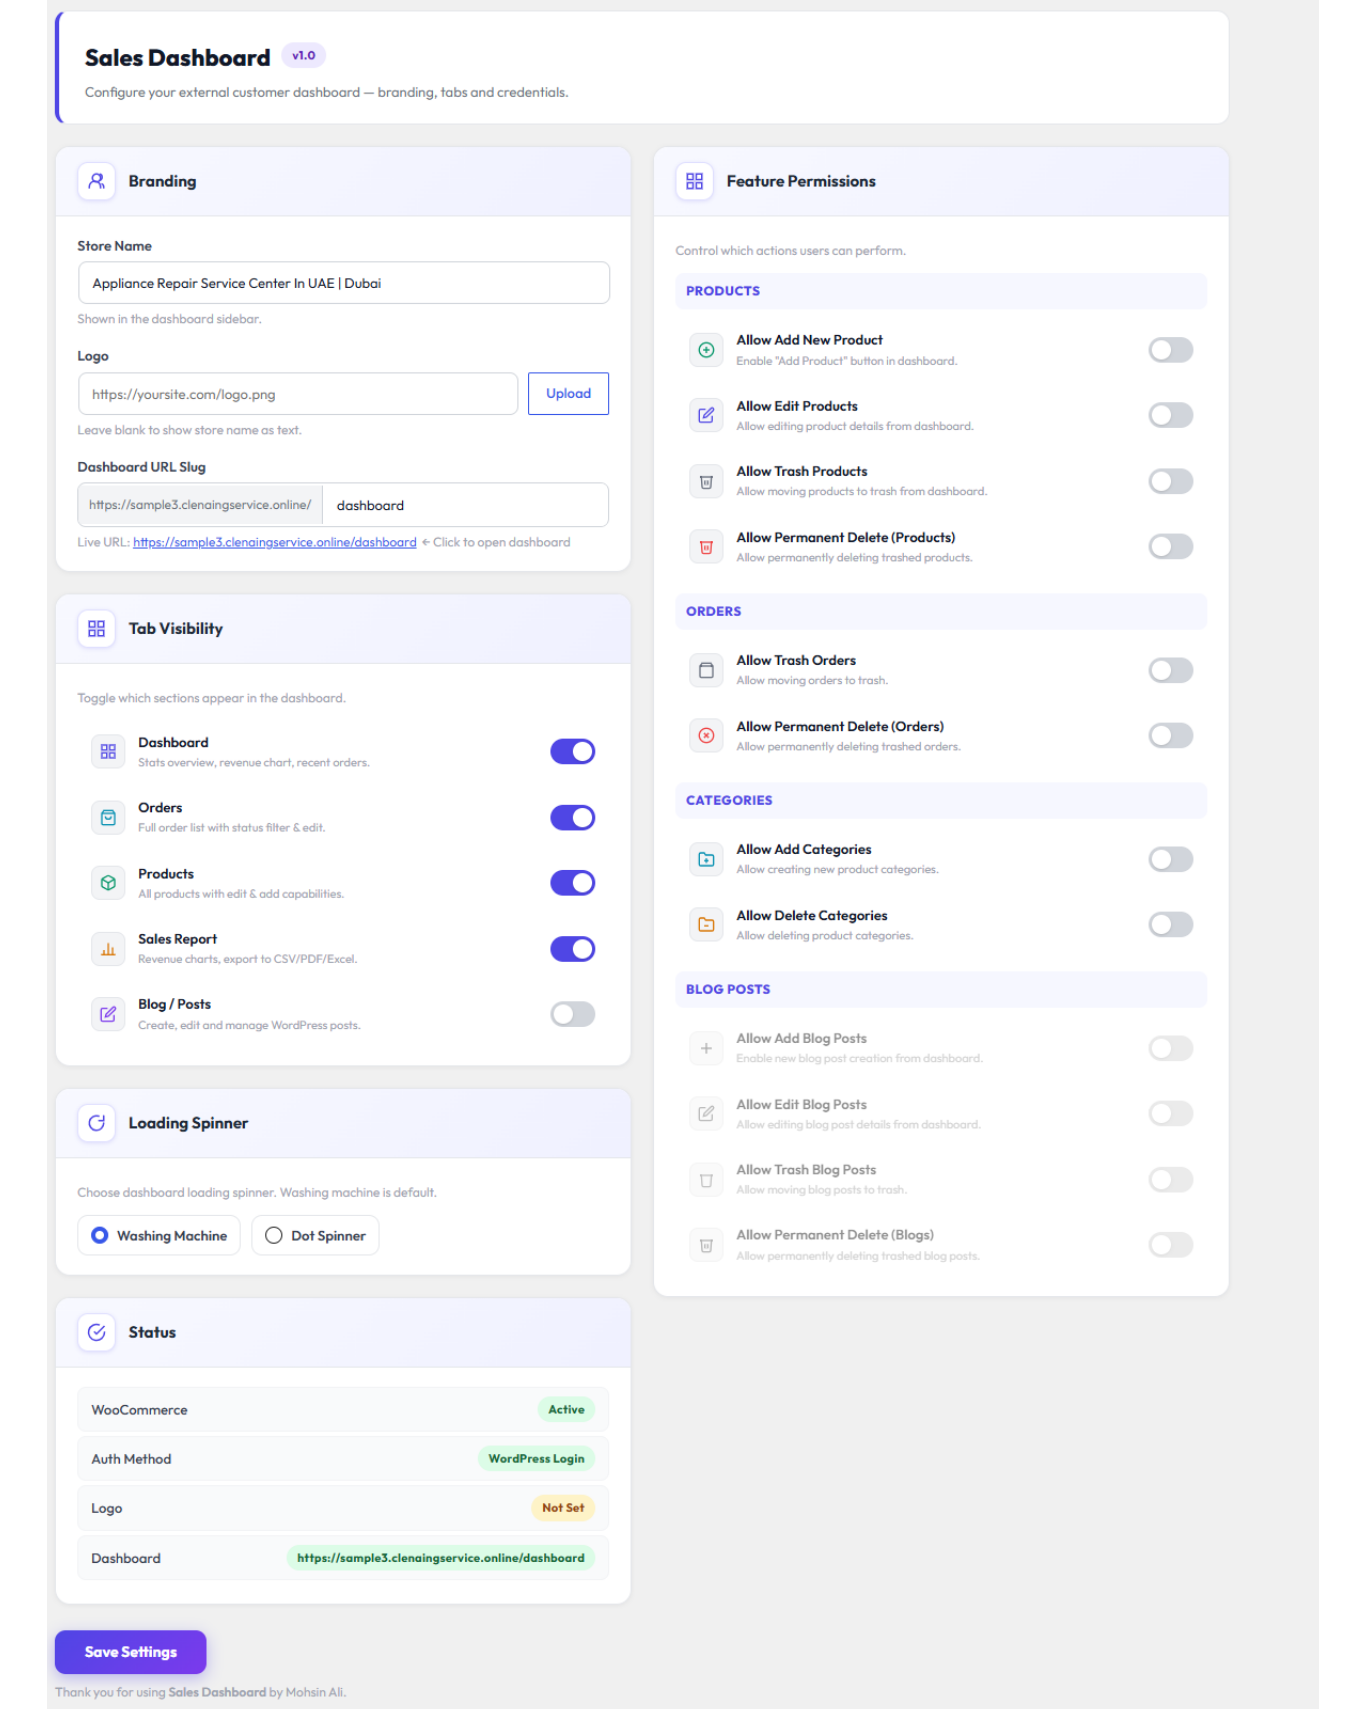Click the Permanent Delete (Products) red trash icon
This screenshot has height=1709, width=1366.
click(706, 547)
